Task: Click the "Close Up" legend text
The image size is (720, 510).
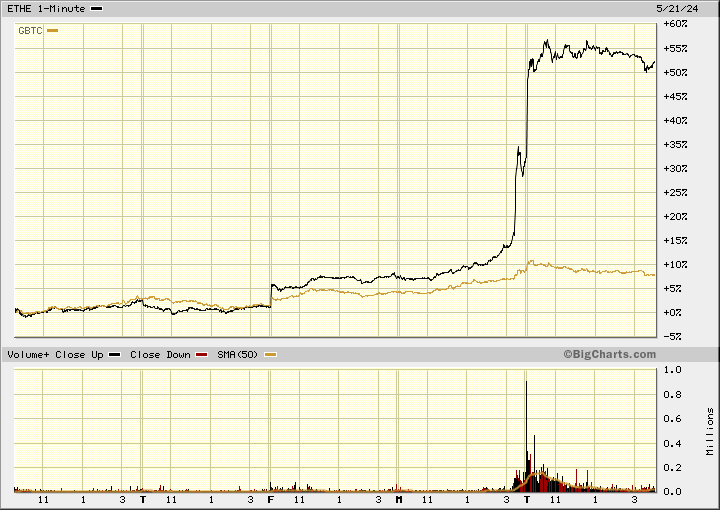Action: pyautogui.click(x=79, y=355)
